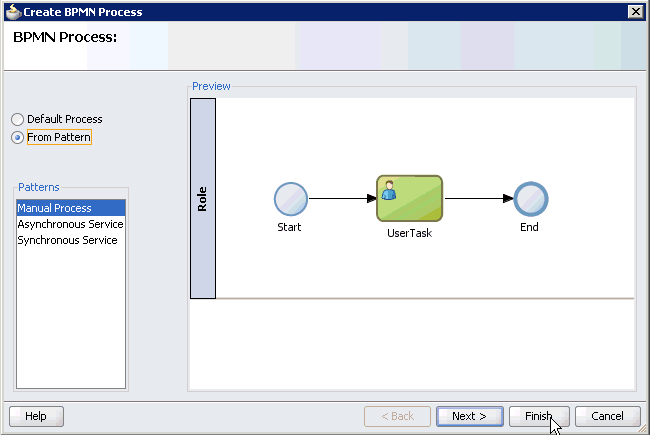Screen dimensions: 650x435
Task: Click the Start event circle in preview
Action: click(291, 199)
